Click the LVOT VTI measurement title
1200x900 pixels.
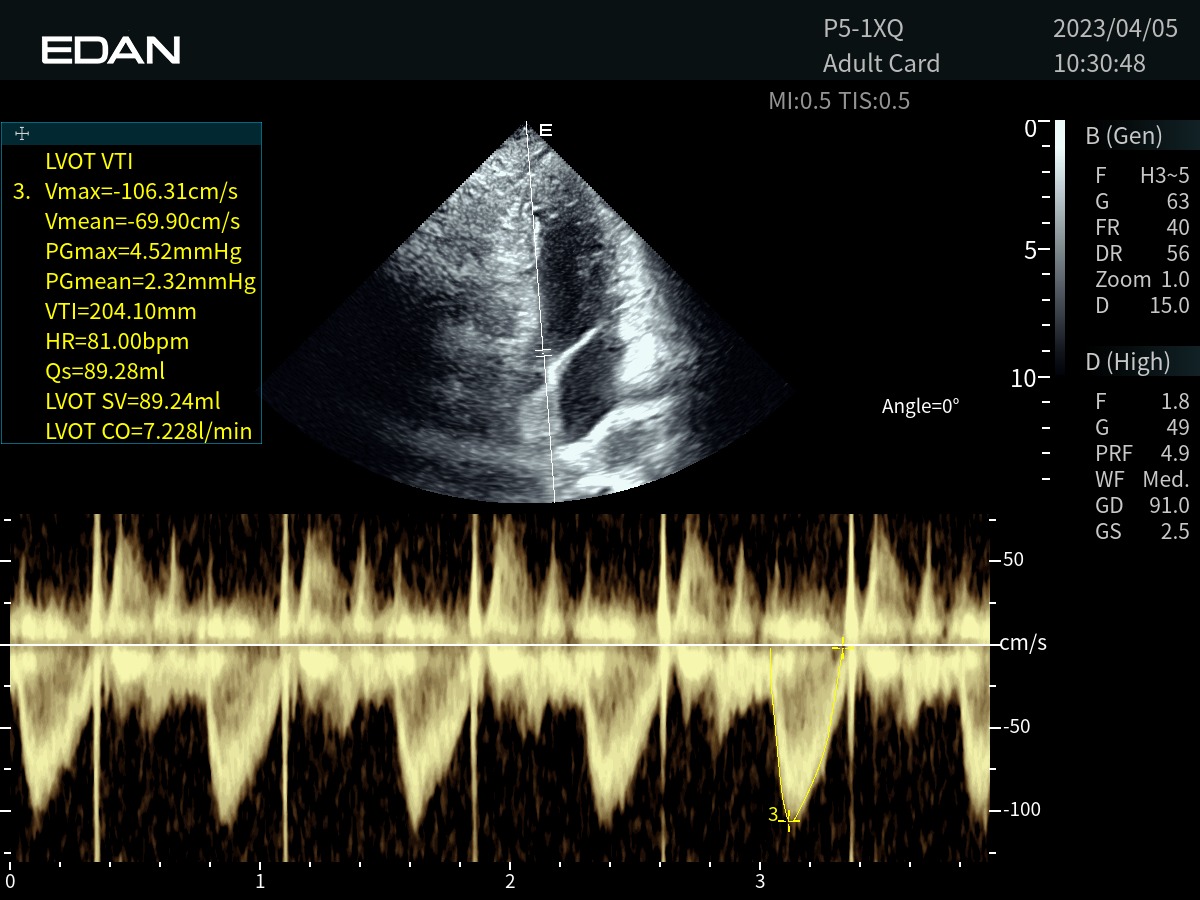coord(89,162)
